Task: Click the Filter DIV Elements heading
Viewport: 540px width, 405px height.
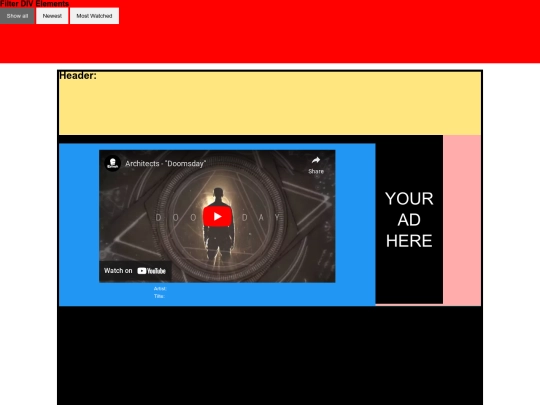Action: pyautogui.click(x=34, y=4)
